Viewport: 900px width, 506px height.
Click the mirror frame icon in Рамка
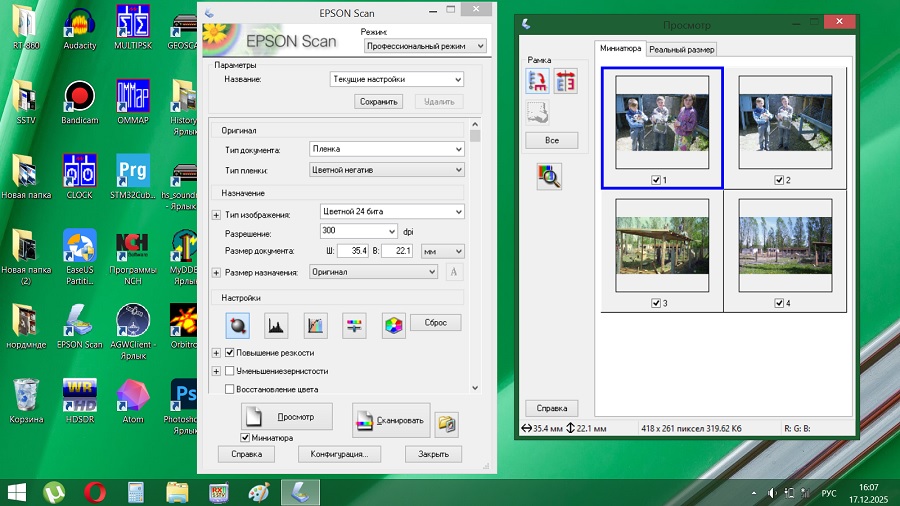click(566, 82)
